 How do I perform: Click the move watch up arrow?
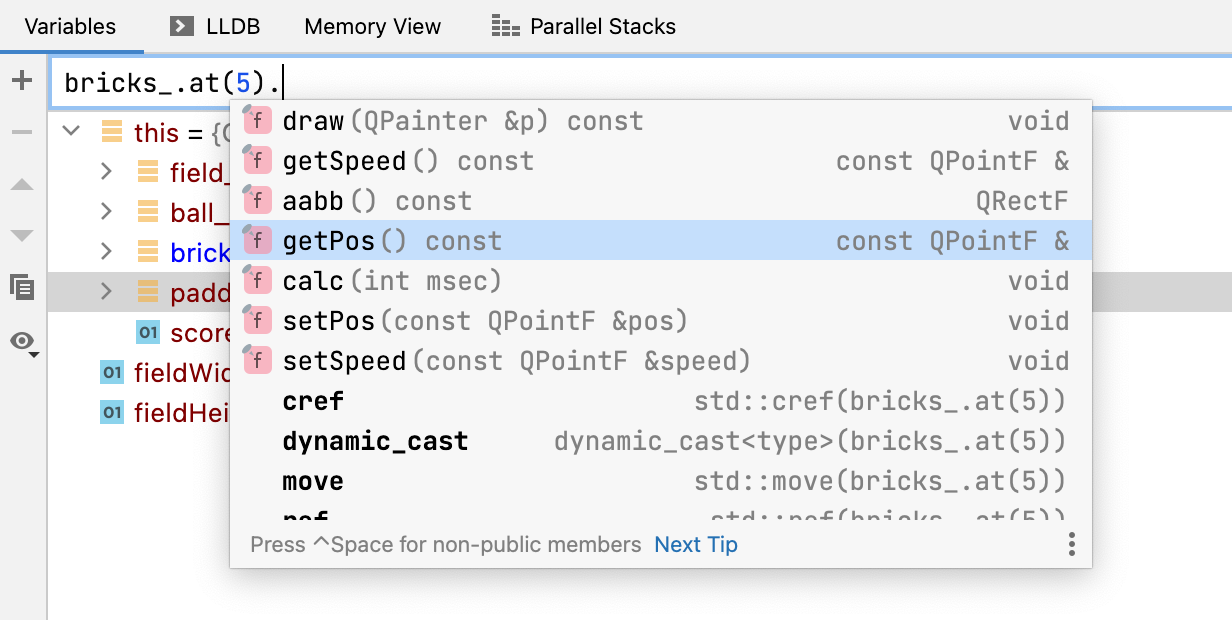(x=22, y=185)
